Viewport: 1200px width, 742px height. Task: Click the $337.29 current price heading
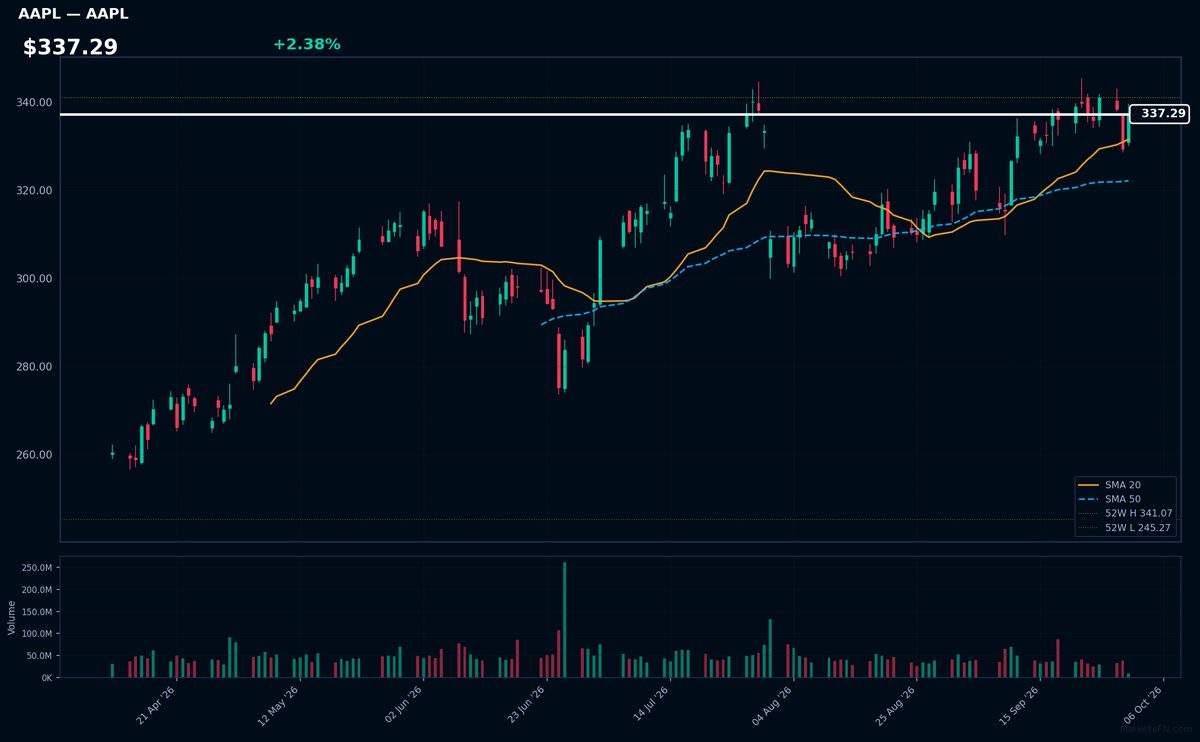click(70, 47)
